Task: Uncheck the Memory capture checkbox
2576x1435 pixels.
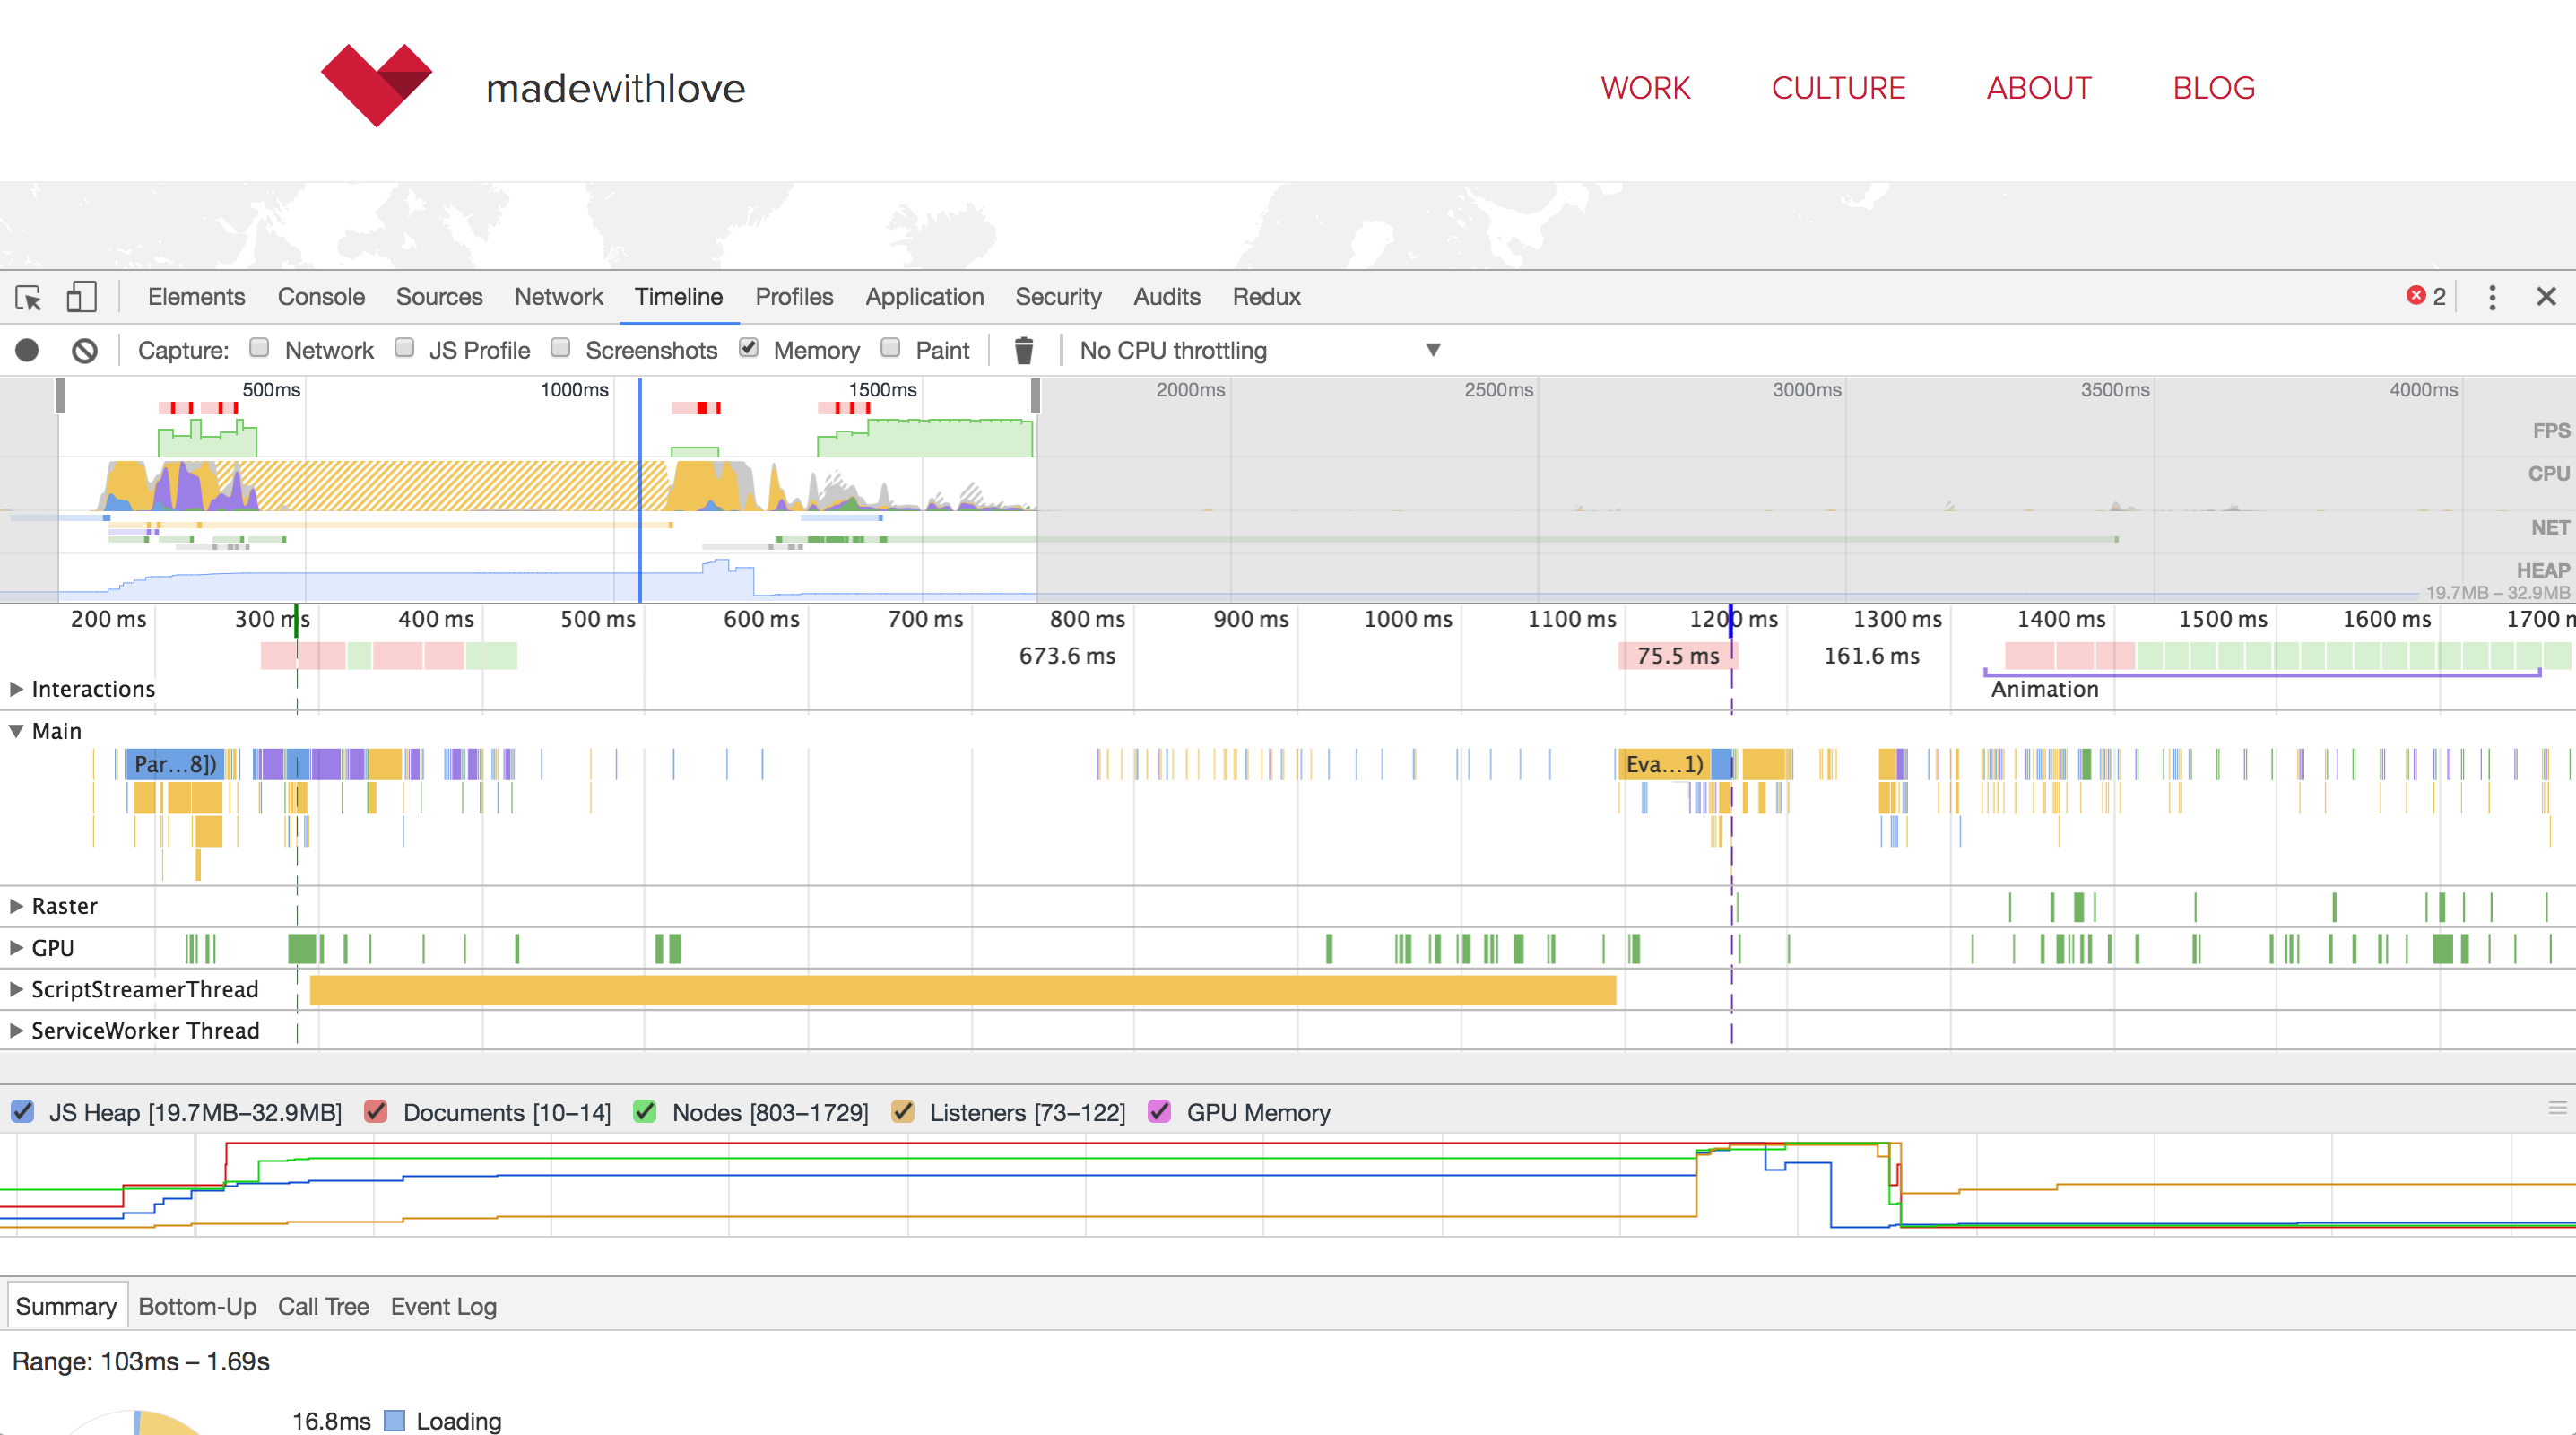Action: coord(748,348)
